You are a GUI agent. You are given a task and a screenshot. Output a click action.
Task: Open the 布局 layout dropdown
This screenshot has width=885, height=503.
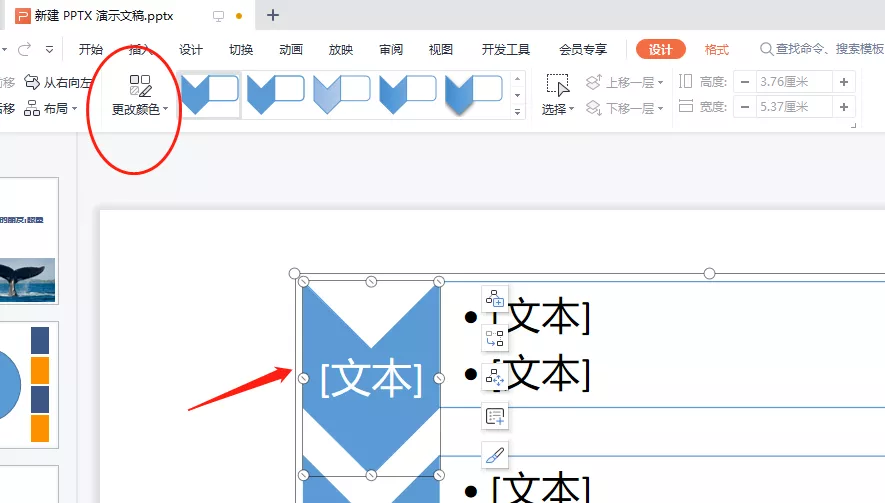51,108
